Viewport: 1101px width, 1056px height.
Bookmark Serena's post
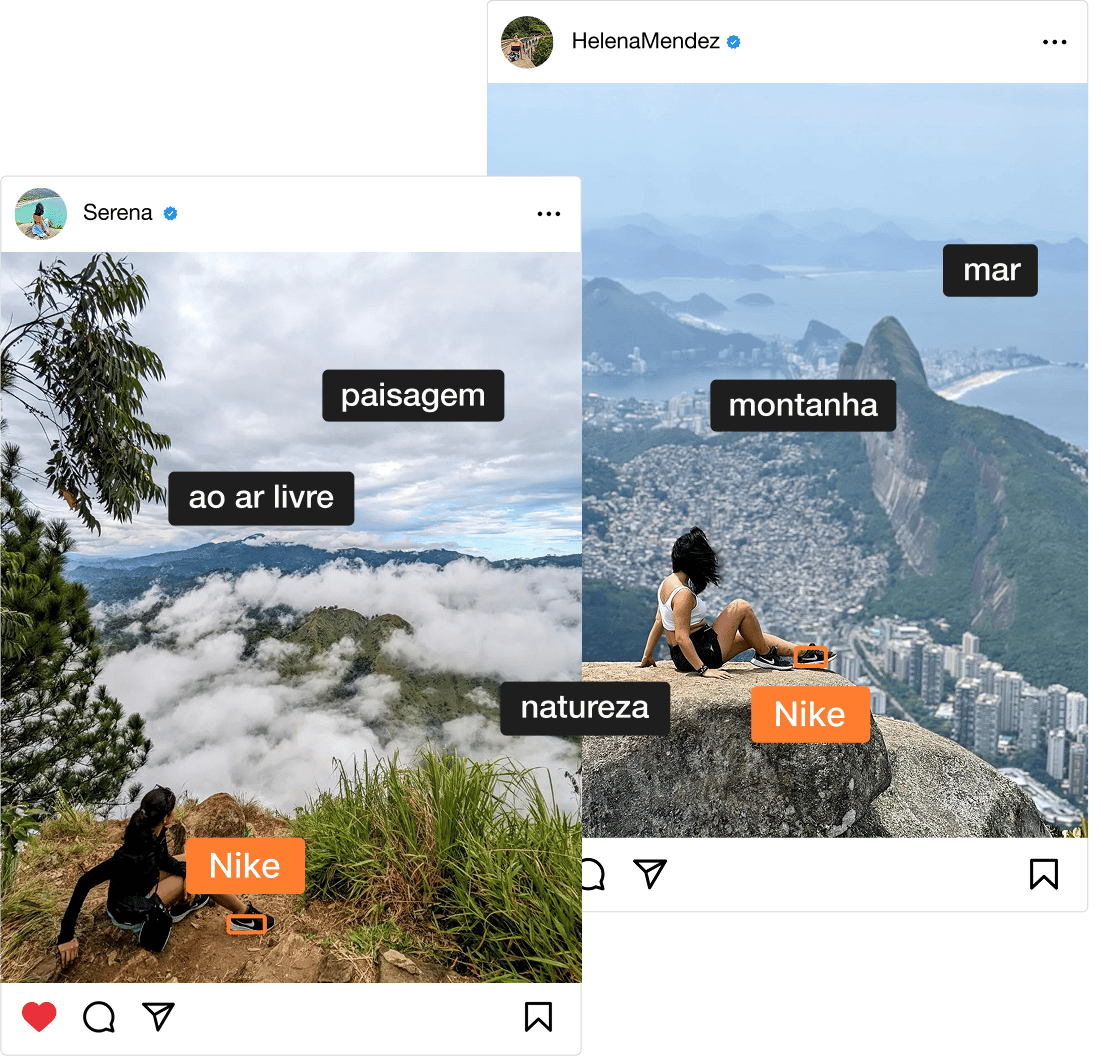pos(539,1016)
